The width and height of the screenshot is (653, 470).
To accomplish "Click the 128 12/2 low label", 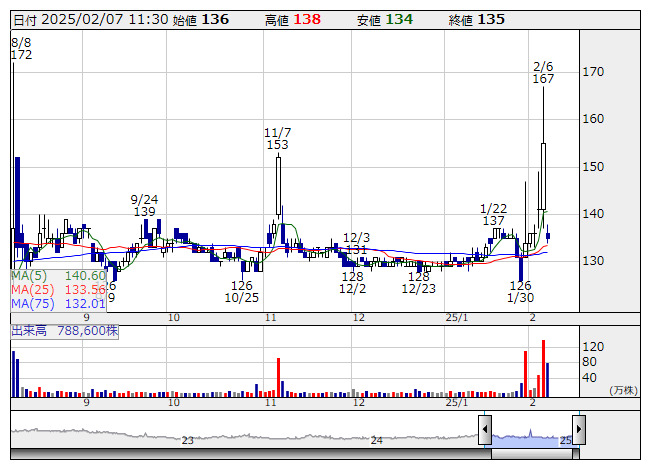I will (x=352, y=282).
